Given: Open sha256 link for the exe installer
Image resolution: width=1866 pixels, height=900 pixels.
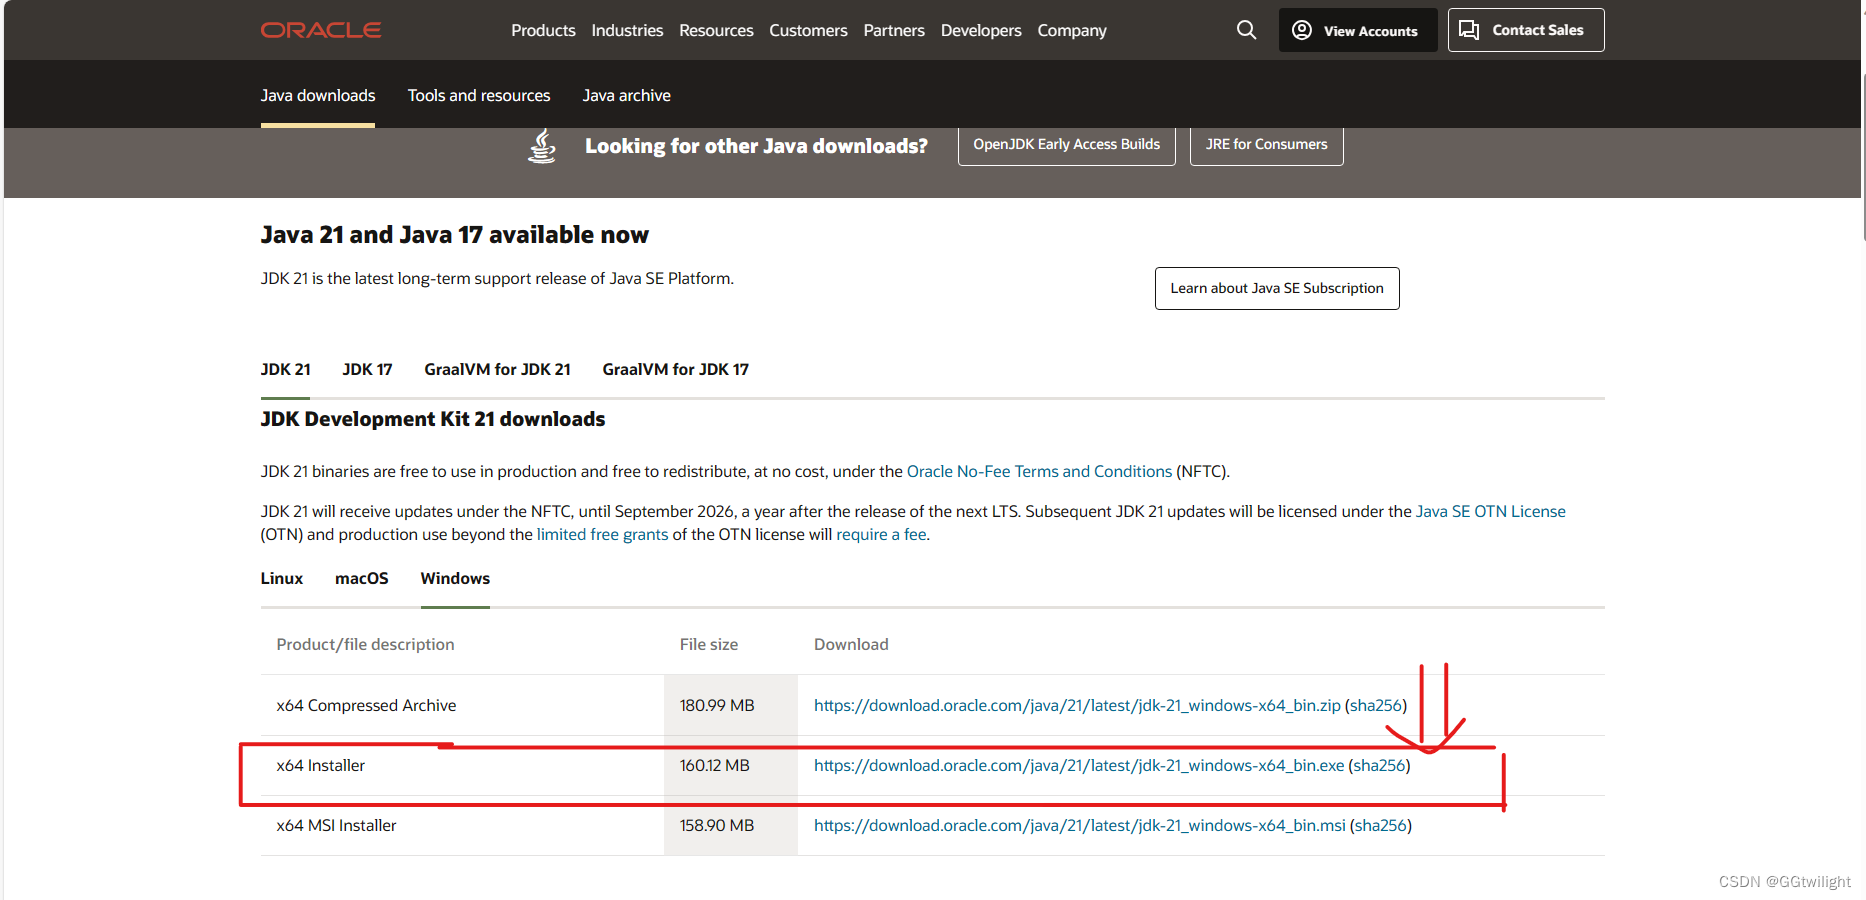Looking at the screenshot, I should pos(1379,765).
